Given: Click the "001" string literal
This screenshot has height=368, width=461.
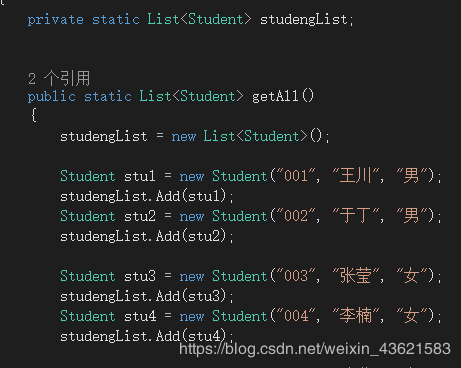Looking at the screenshot, I should click(296, 176).
